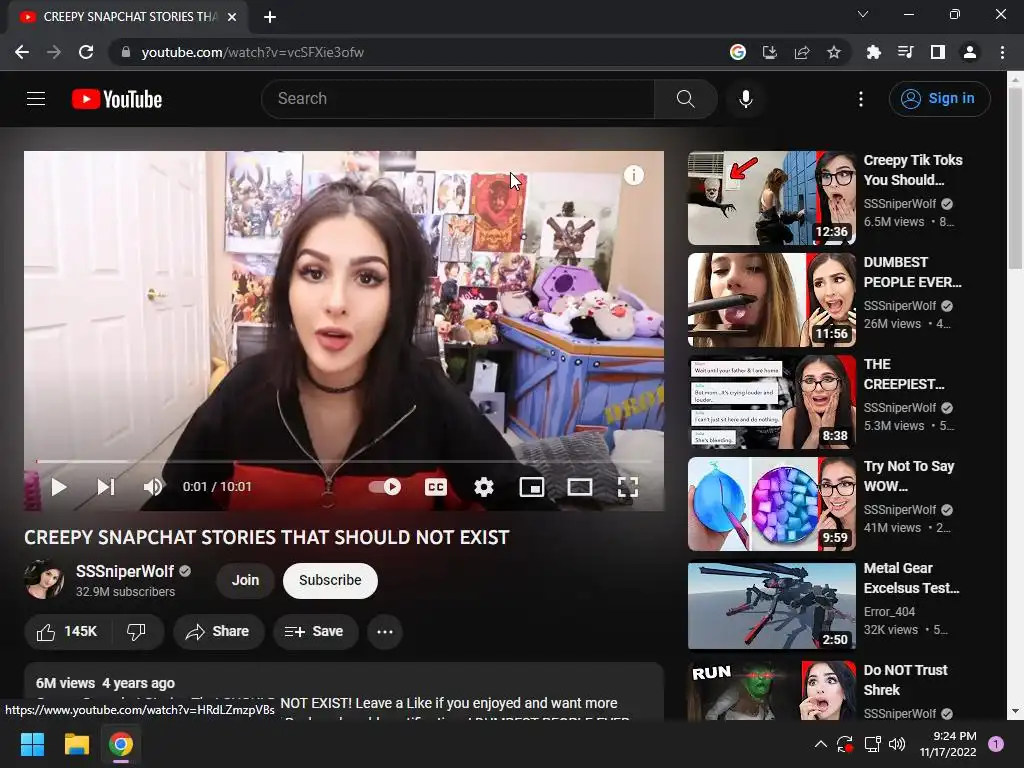Open volume control in system tray
Screen dimensions: 1024x768
click(x=897, y=744)
